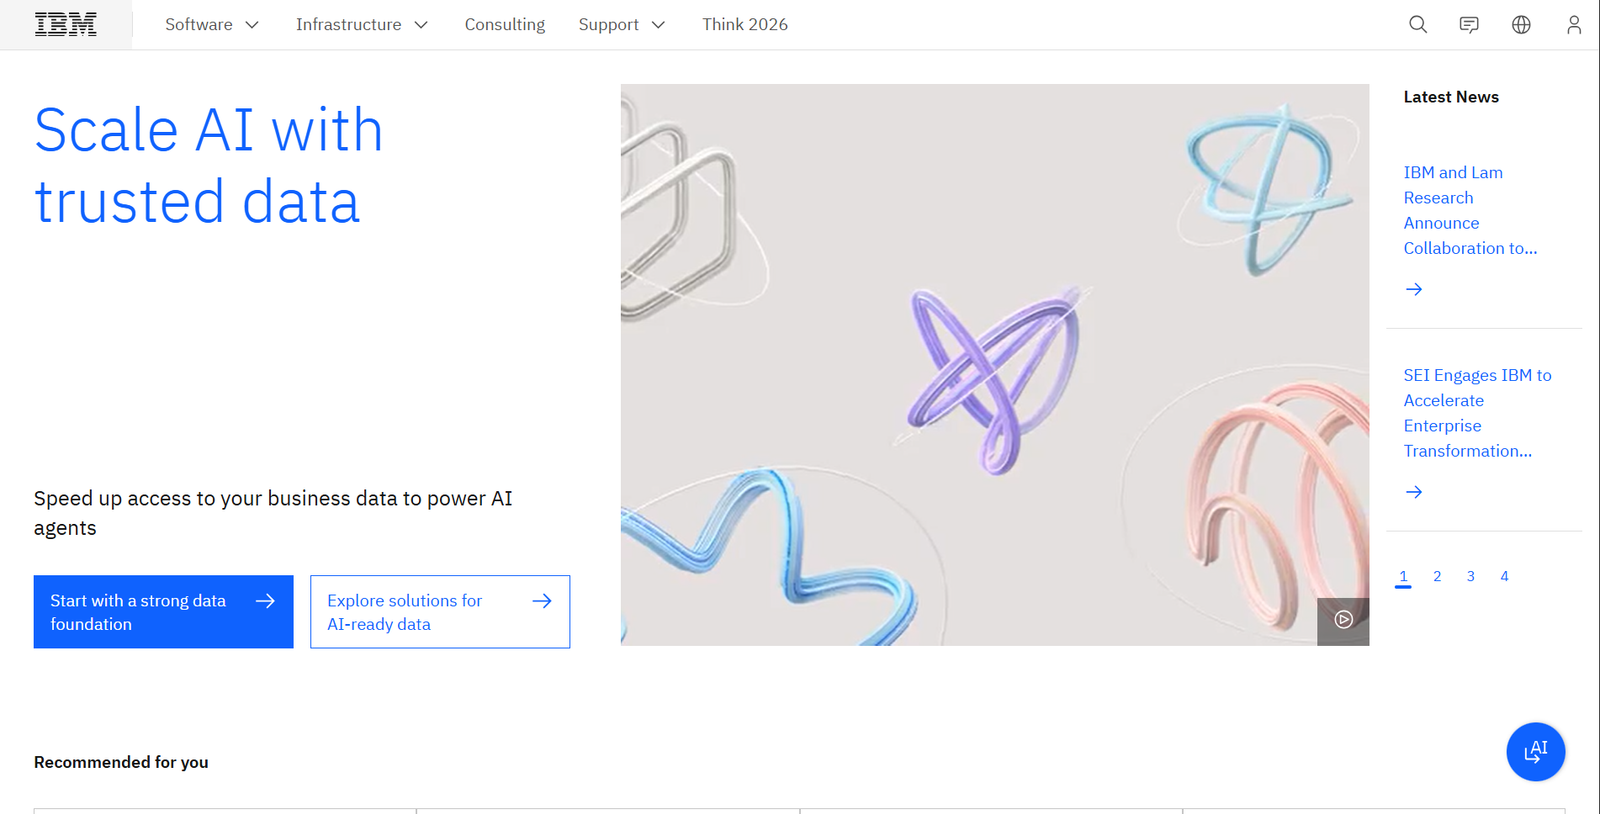Image resolution: width=1600 pixels, height=814 pixels.
Task: Click the IBM logo in header
Action: point(66,24)
